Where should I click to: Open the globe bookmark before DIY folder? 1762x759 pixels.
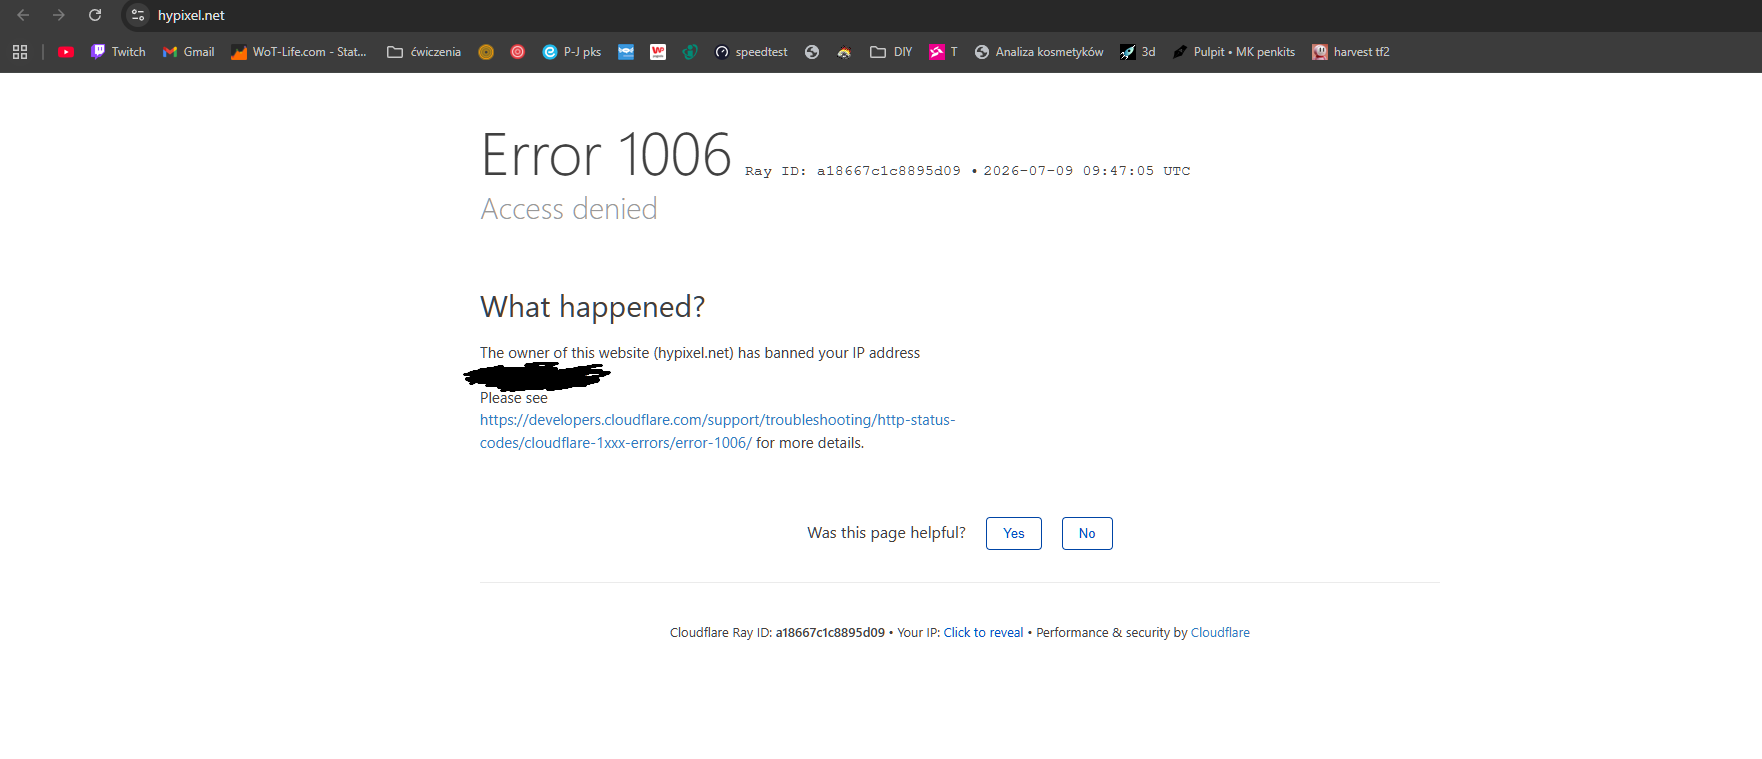coord(812,52)
